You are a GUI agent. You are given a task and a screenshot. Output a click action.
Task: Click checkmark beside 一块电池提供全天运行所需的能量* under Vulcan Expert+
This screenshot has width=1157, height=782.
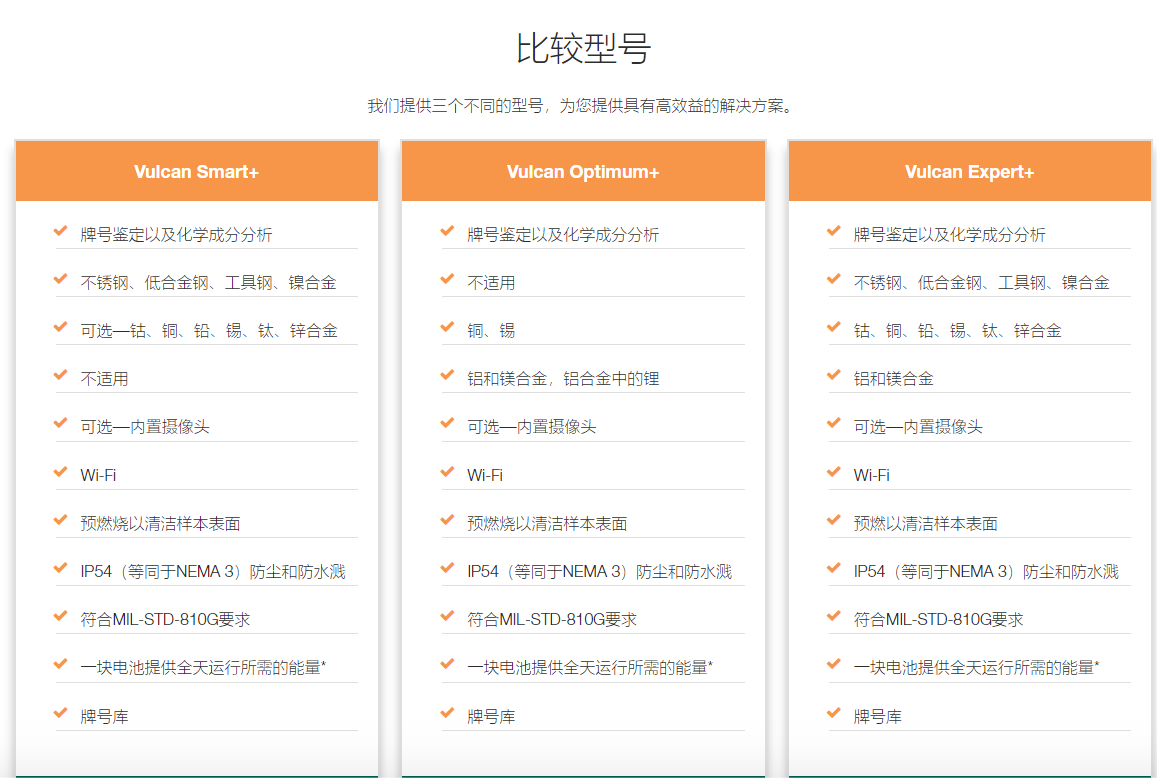click(834, 665)
